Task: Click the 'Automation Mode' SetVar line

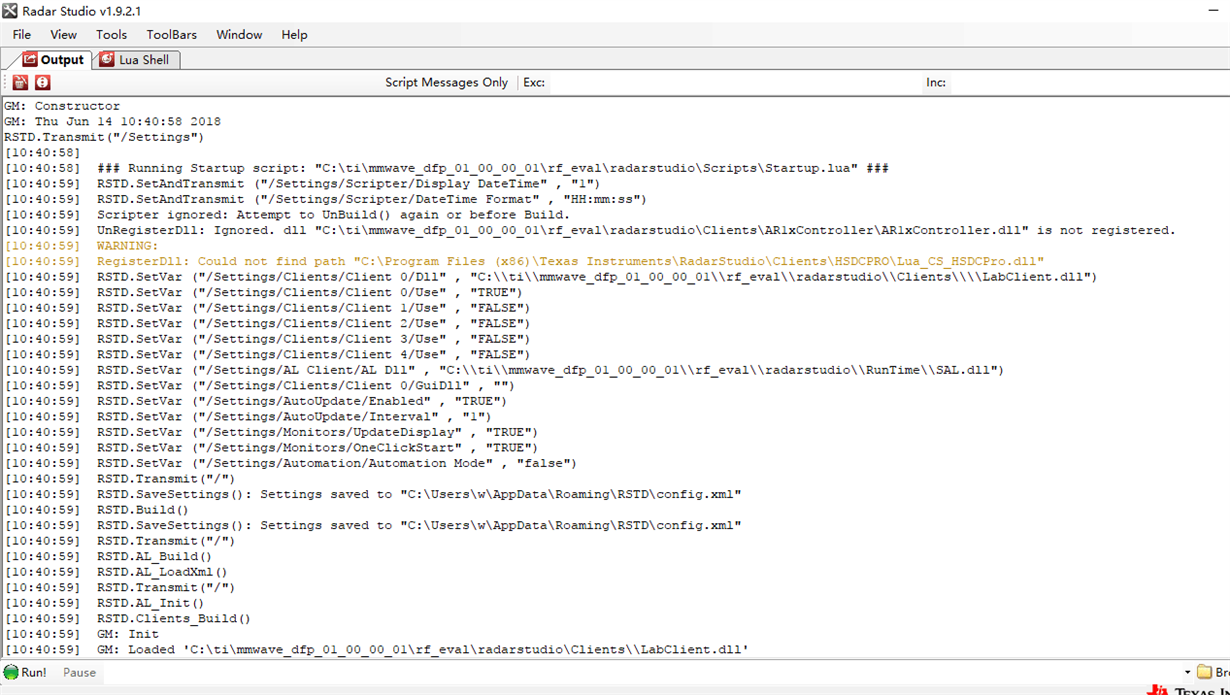Action: point(291,463)
